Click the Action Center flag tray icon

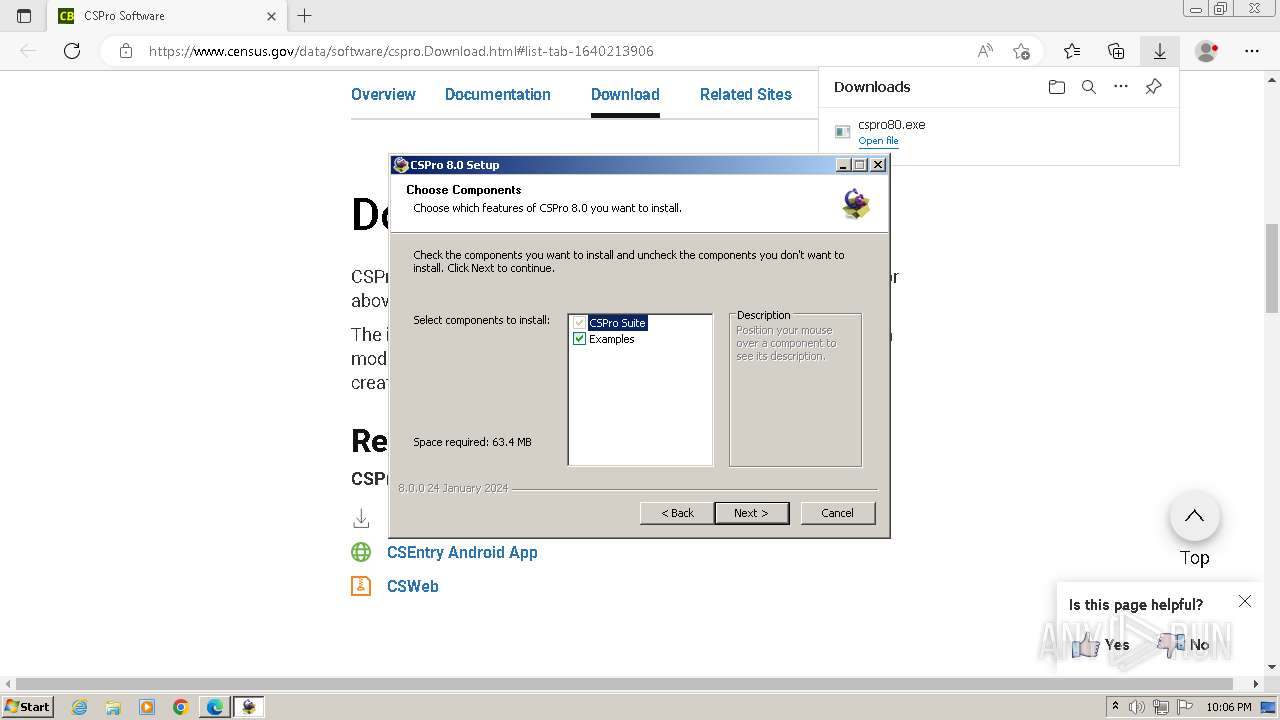(x=1183, y=707)
